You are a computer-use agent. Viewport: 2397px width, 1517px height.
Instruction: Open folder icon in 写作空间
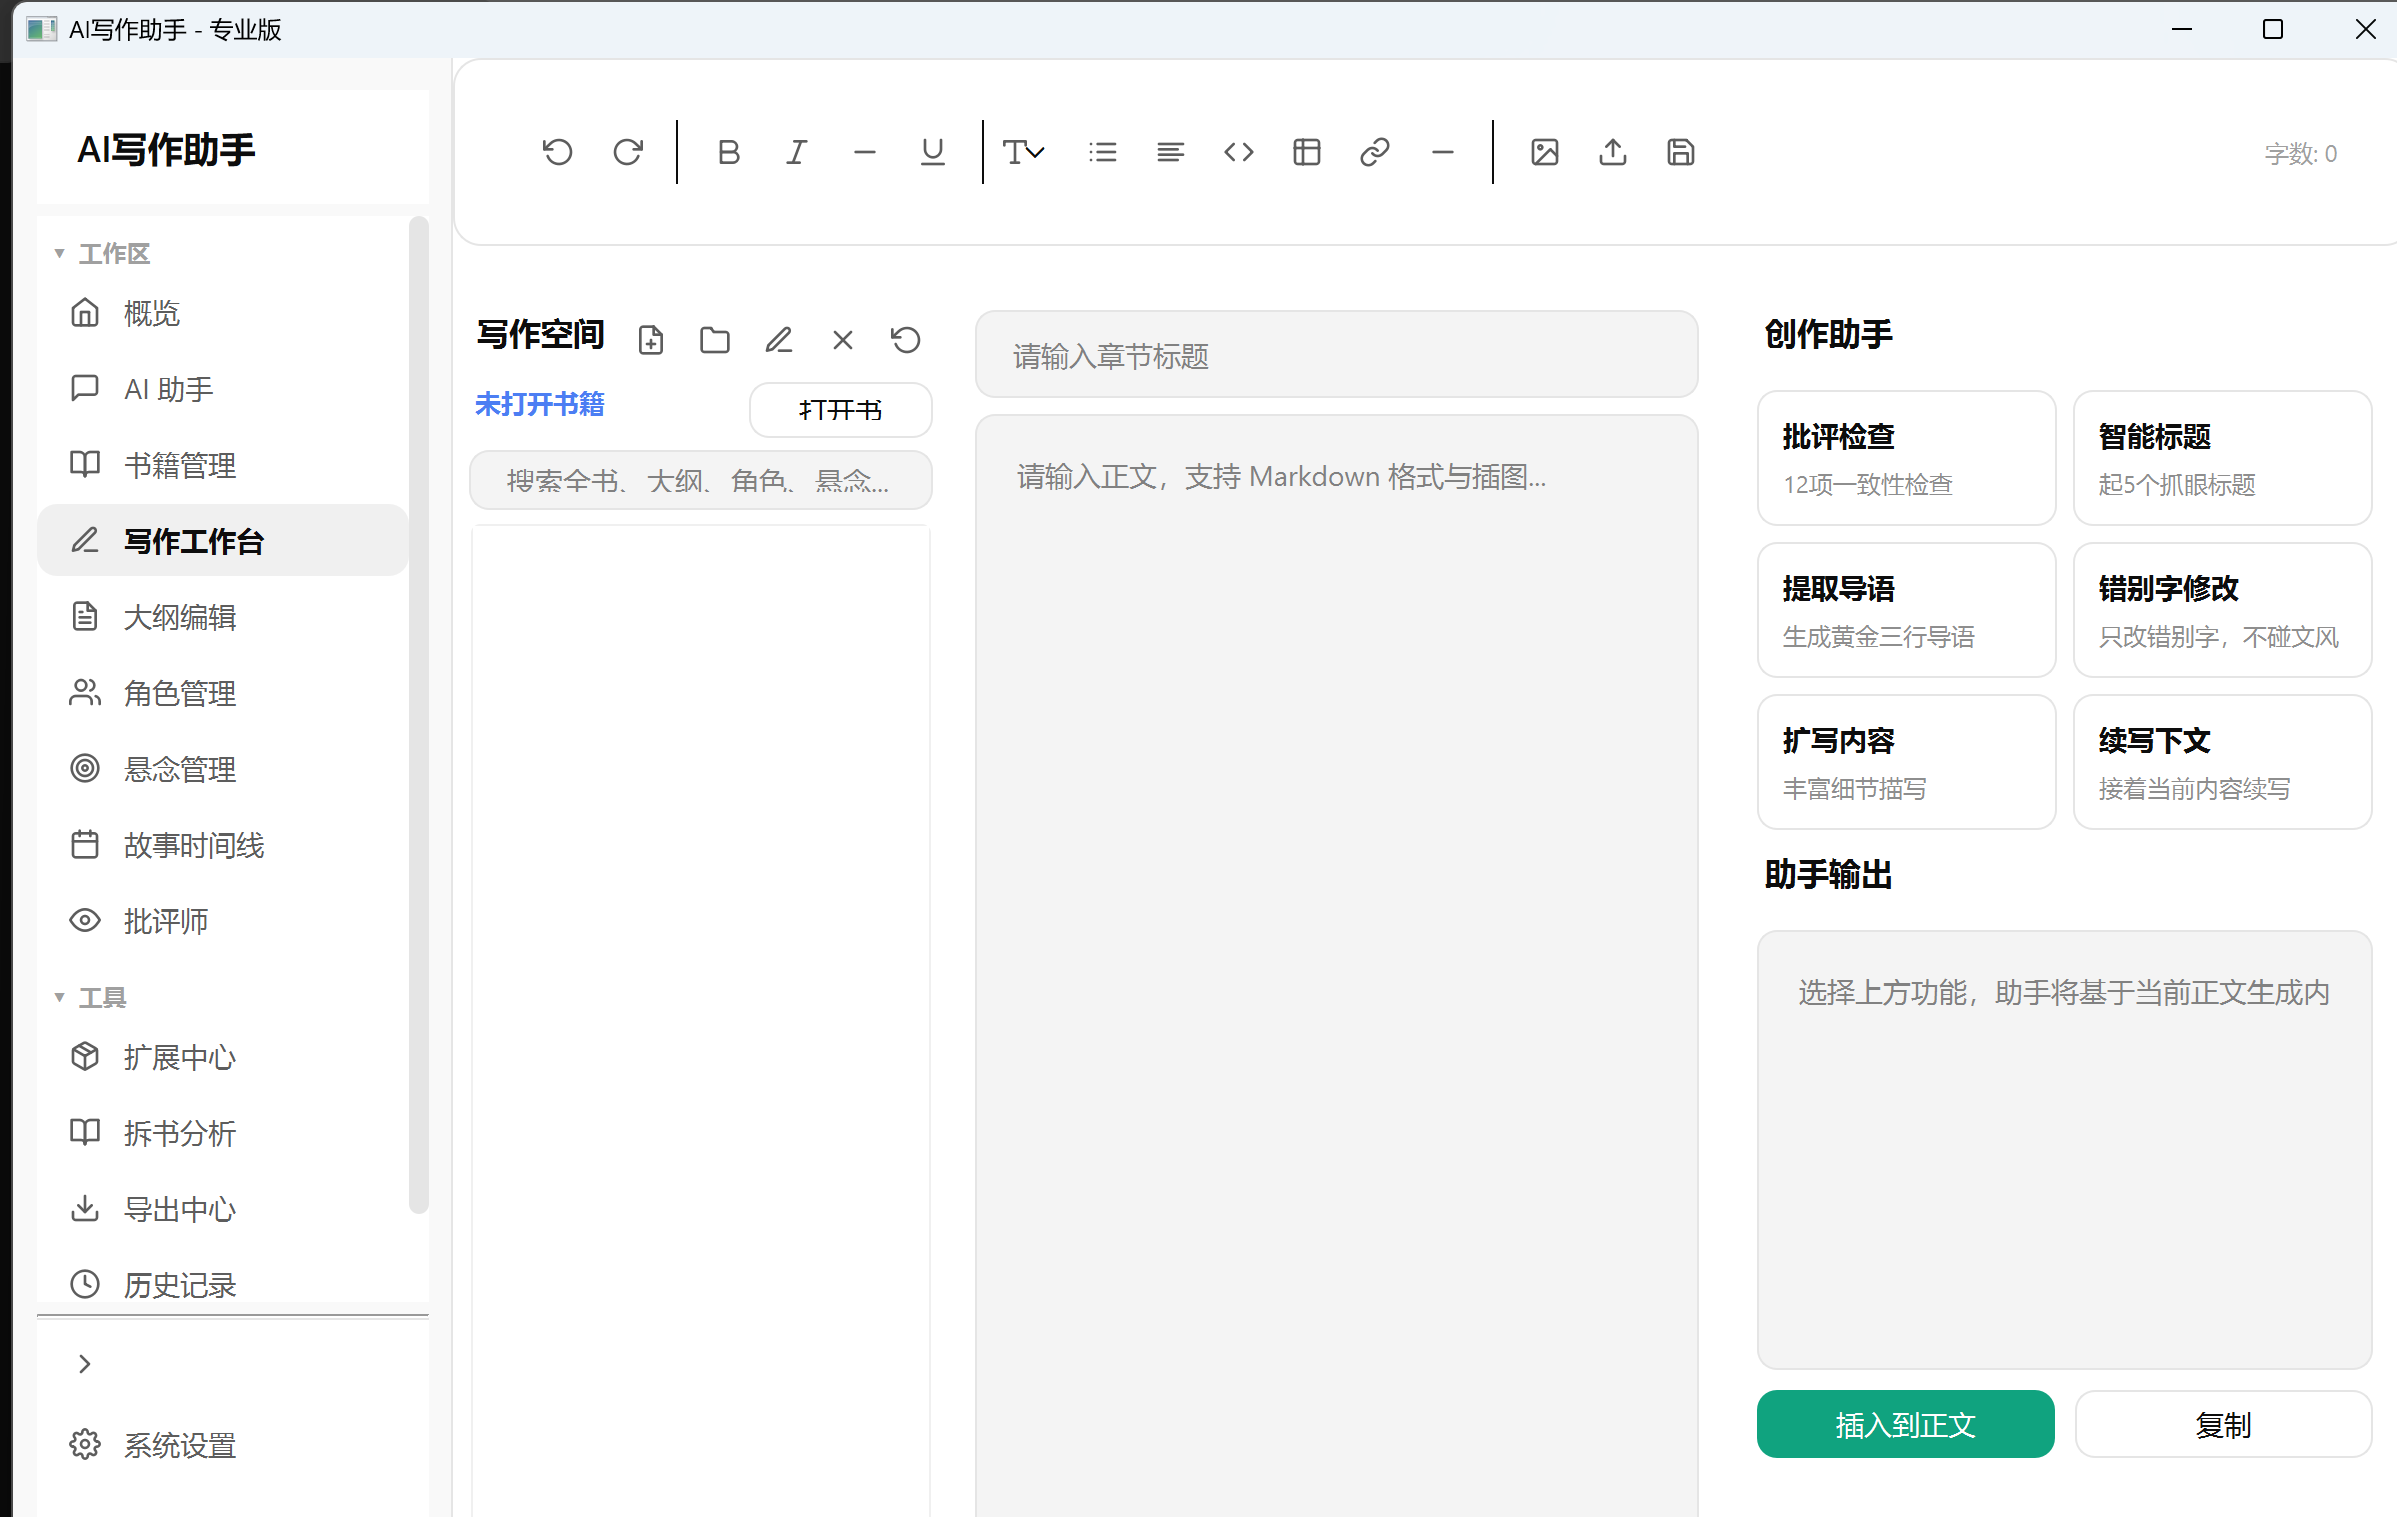pos(714,340)
